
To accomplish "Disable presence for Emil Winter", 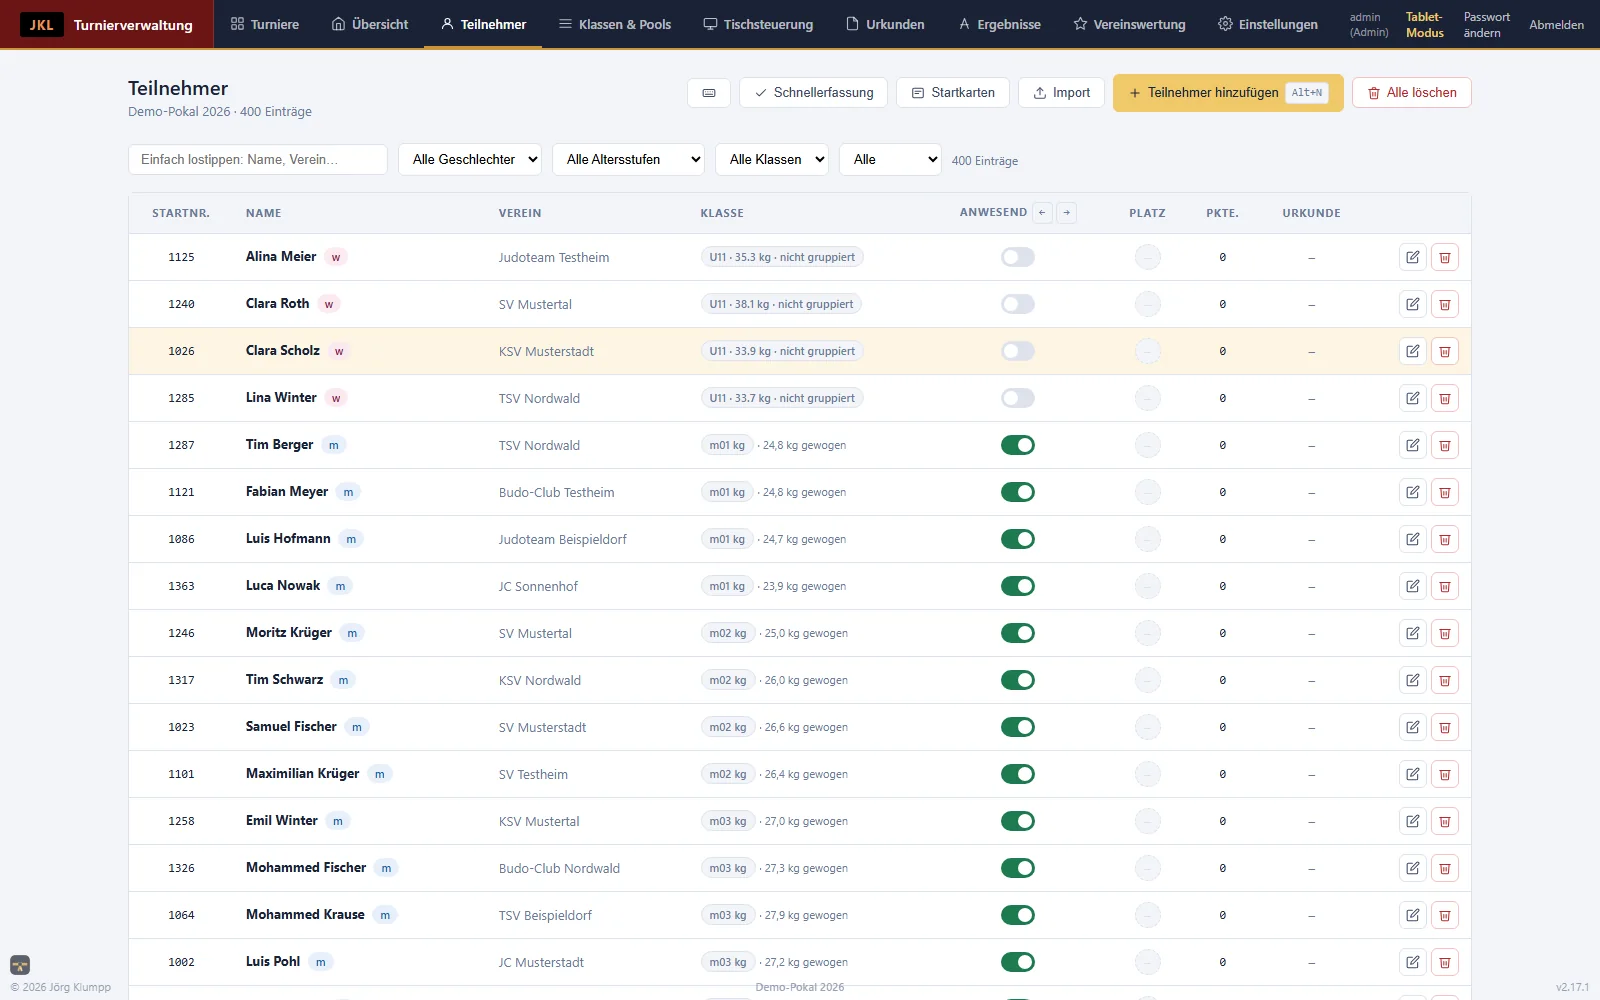I will pos(1018,821).
